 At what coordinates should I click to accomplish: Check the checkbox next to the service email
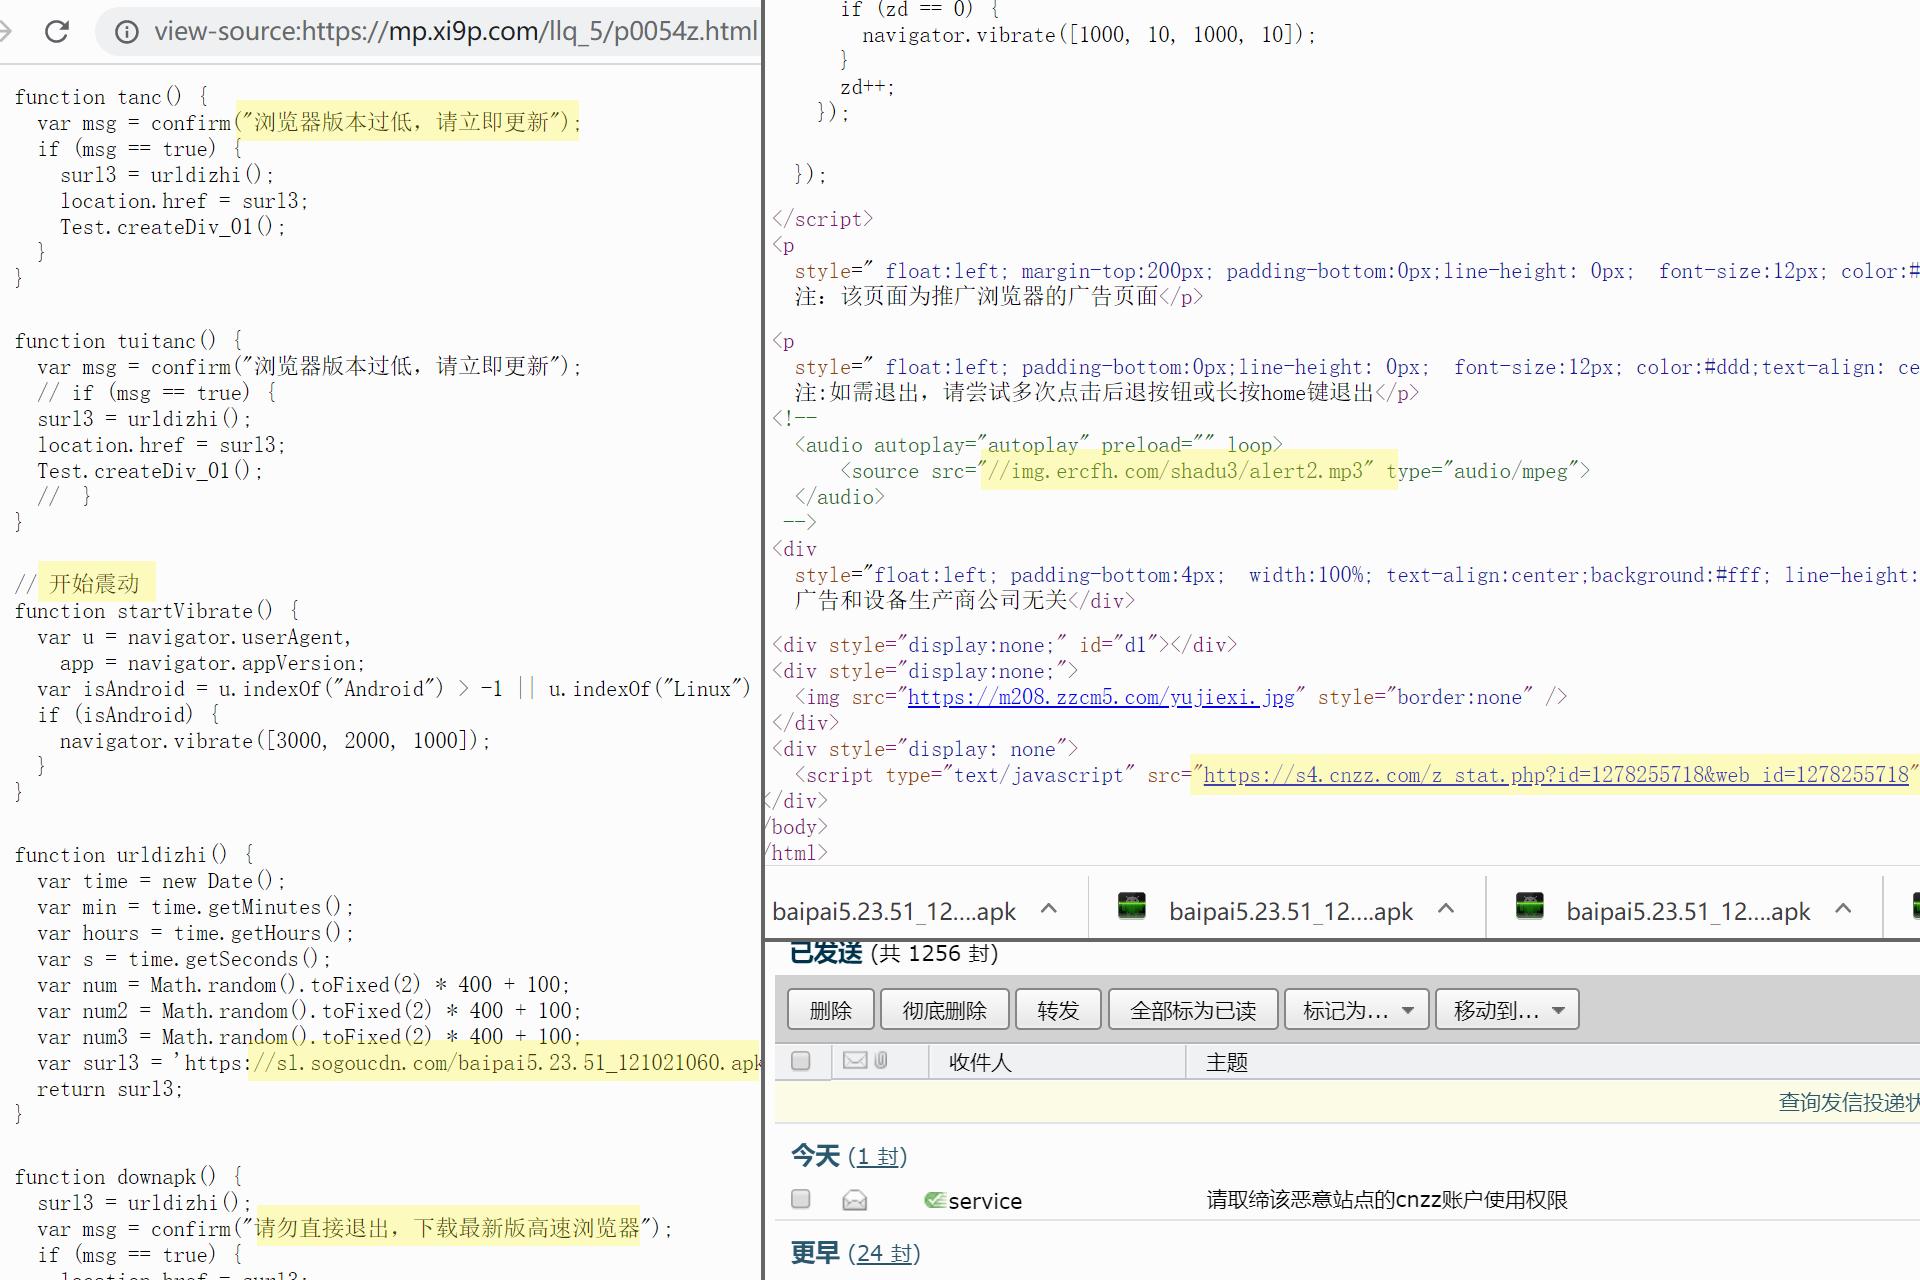800,1199
